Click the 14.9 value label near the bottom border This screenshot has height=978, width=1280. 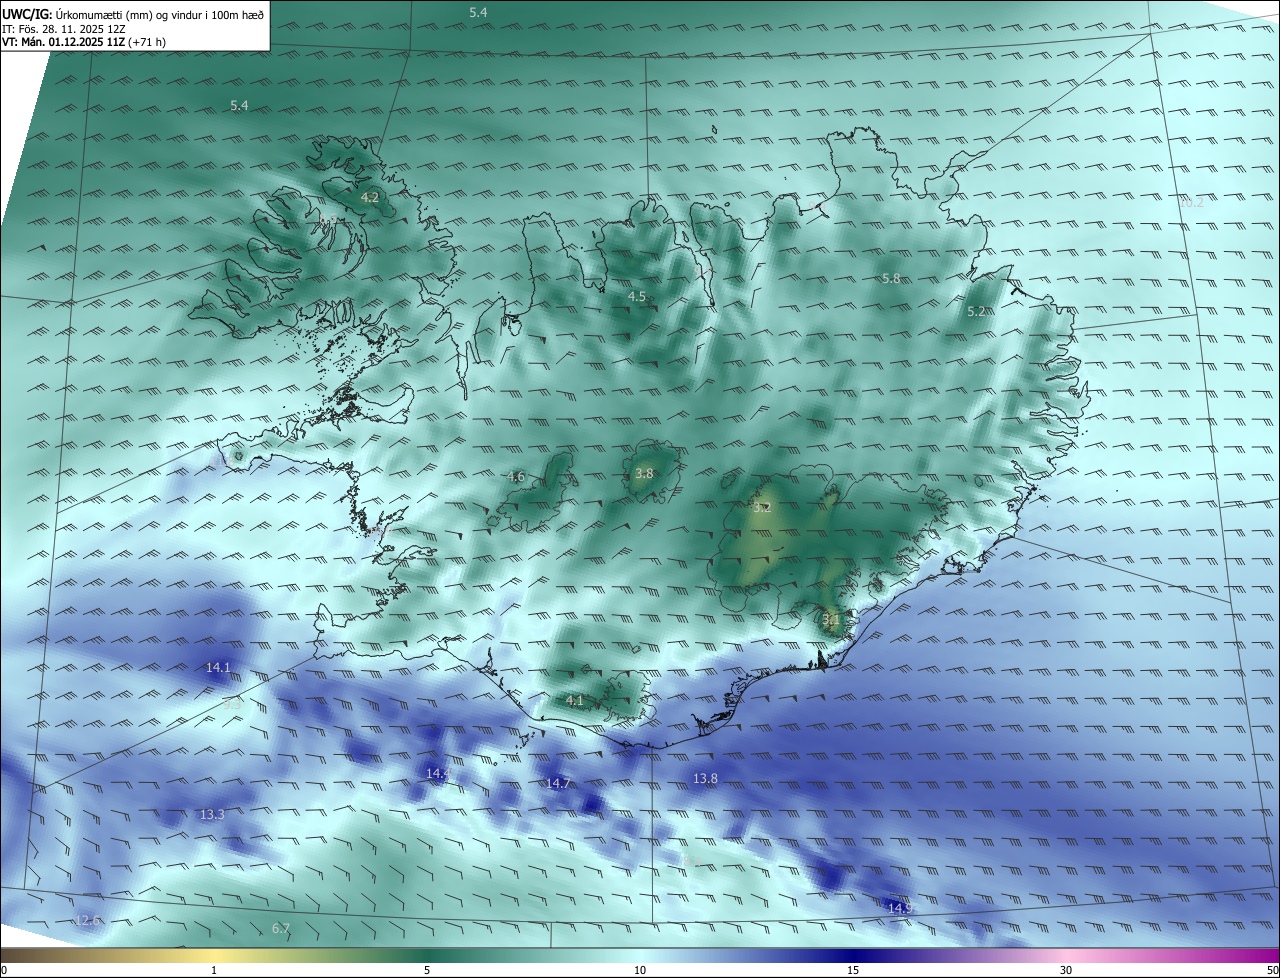(900, 908)
